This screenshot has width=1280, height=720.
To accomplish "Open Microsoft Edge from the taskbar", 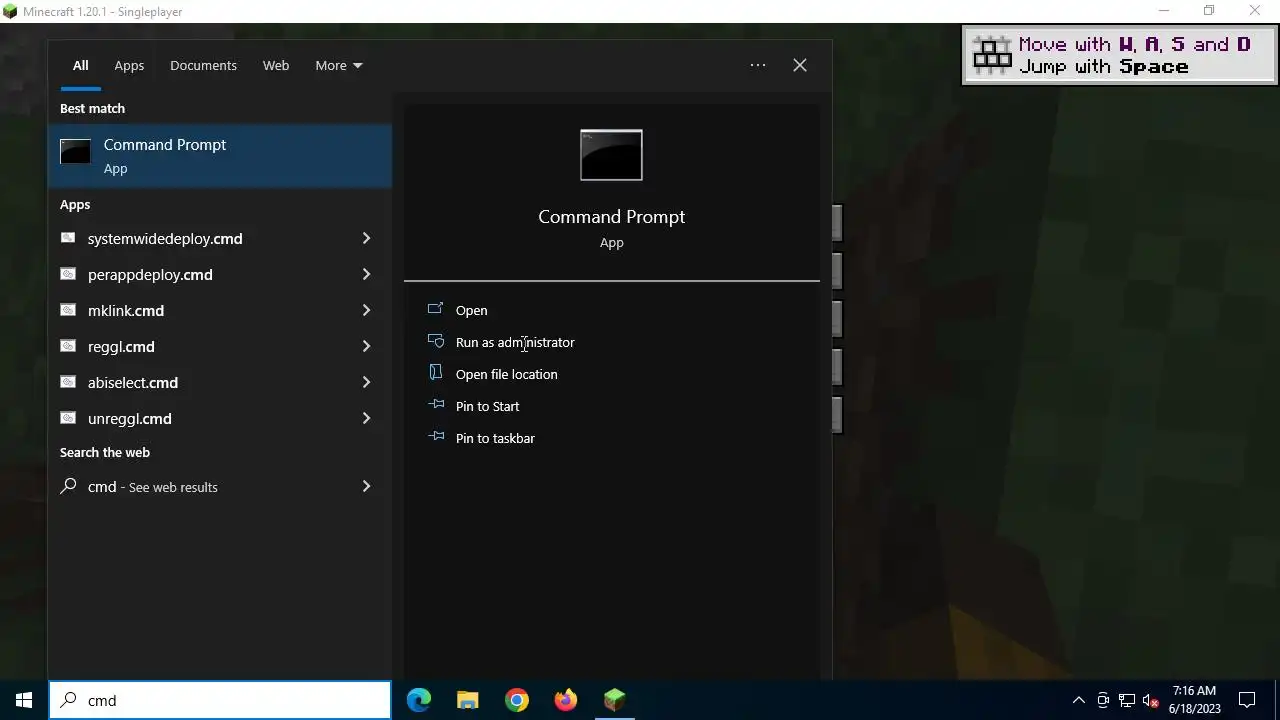I will tap(419, 700).
